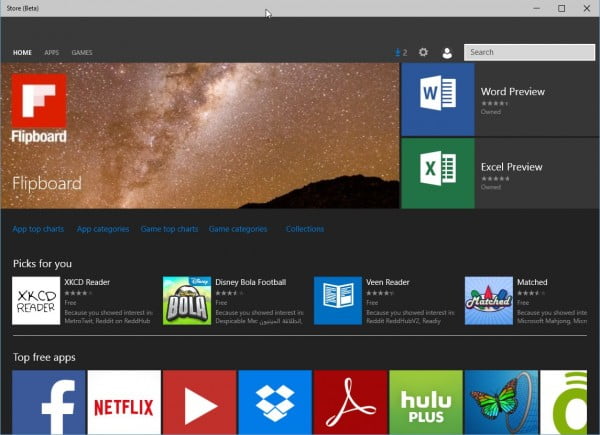Screen dimensions: 600x435
Task: Open the user account icon
Action: click(x=447, y=53)
